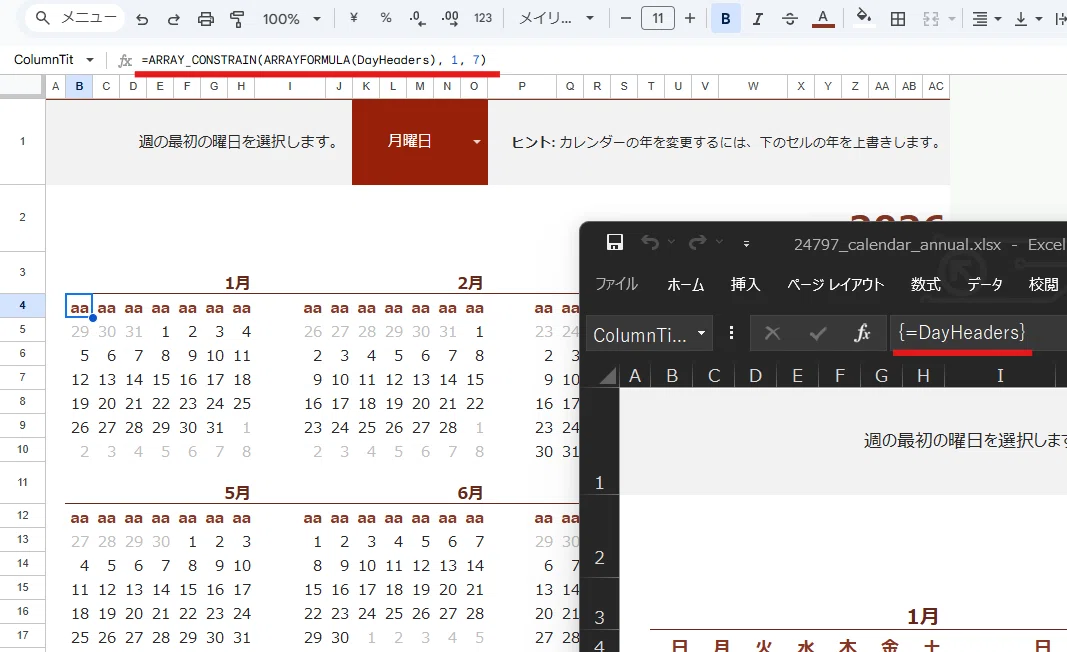
Task: Switch to Excel ページ レイアウト tab
Action: point(836,284)
